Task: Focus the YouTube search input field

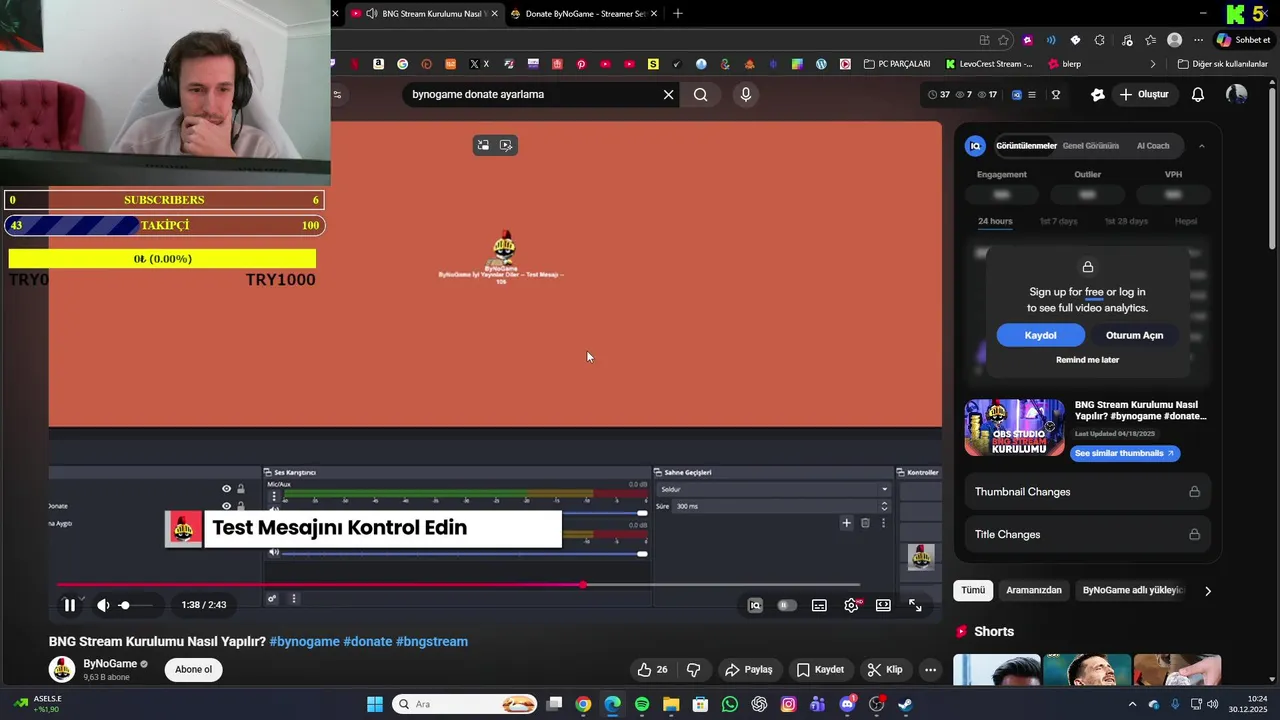Action: coord(530,94)
